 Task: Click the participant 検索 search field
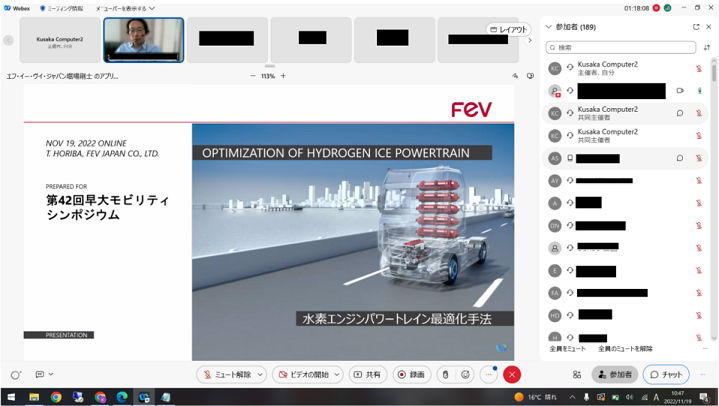click(624, 47)
